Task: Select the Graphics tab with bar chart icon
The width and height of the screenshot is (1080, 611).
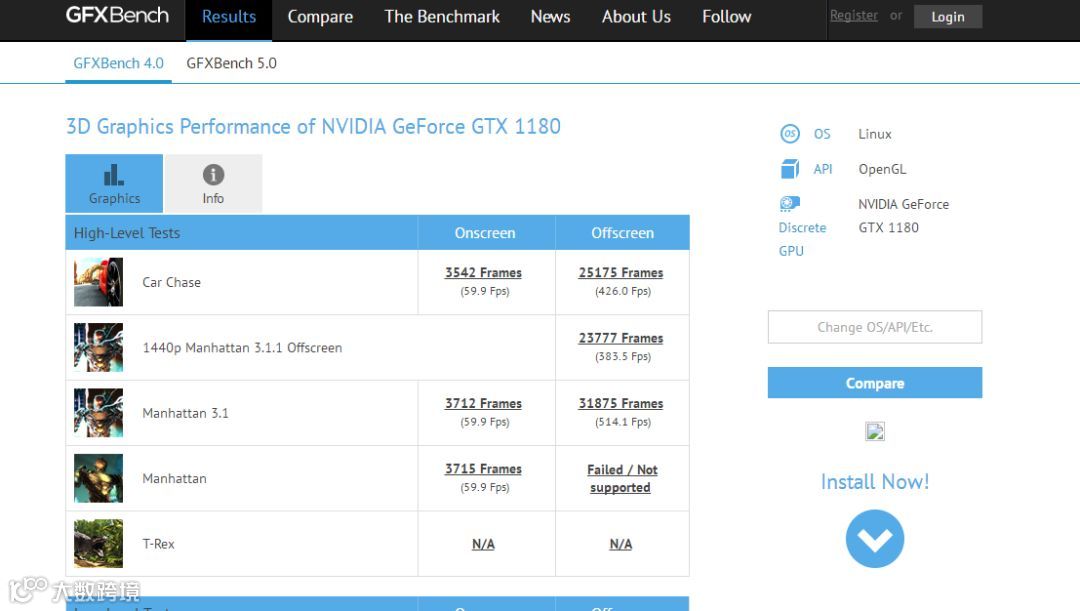Action: point(114,183)
